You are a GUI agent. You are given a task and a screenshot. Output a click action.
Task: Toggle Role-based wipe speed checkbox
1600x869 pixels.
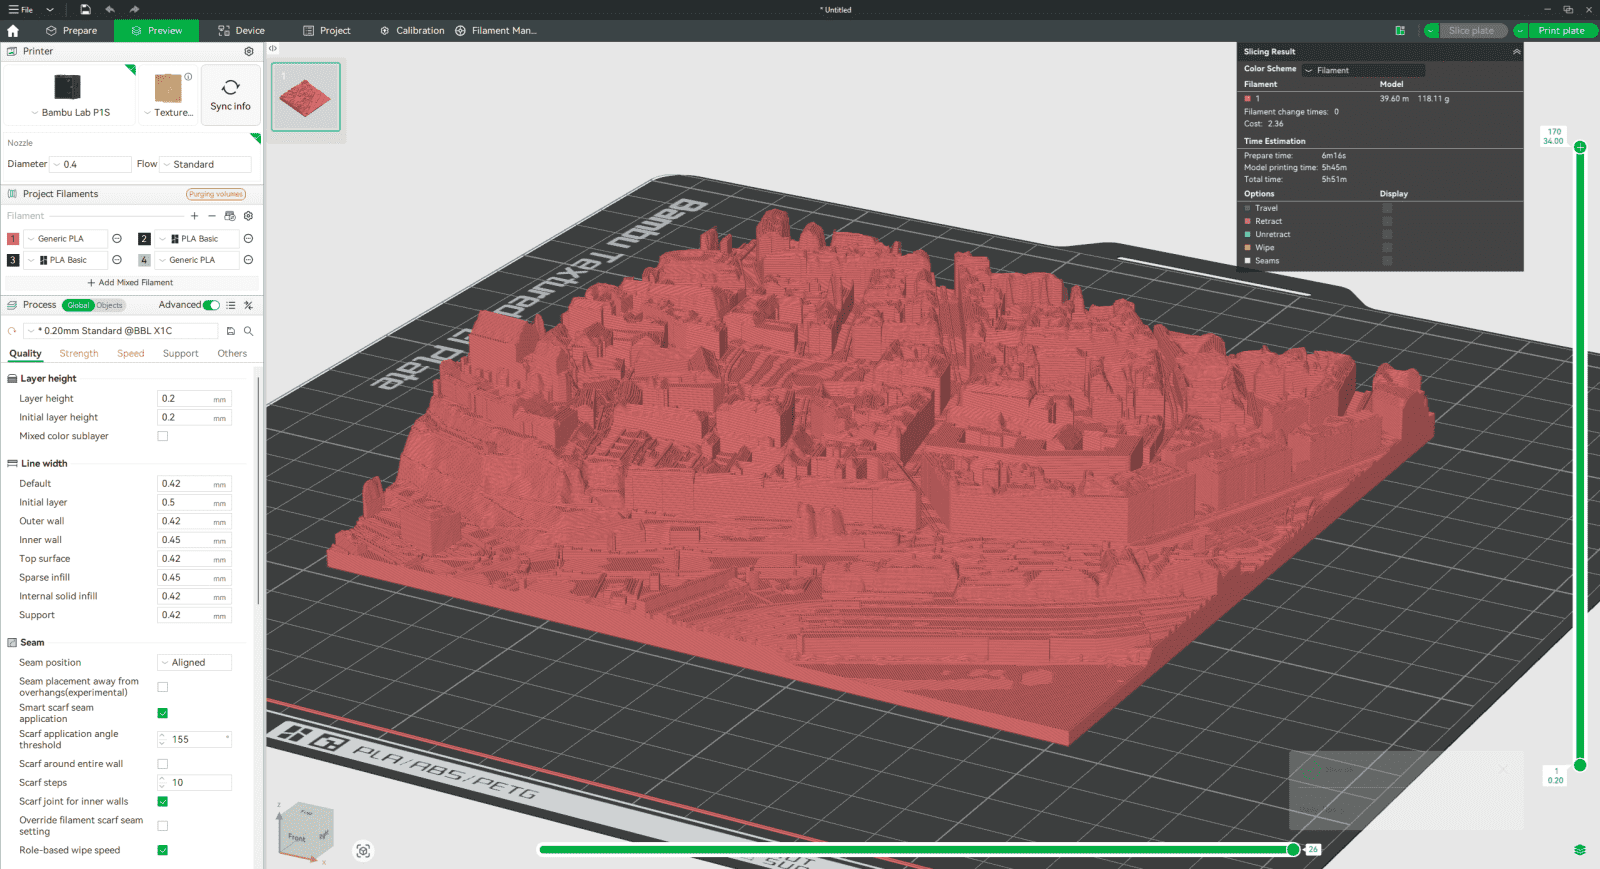pos(163,850)
